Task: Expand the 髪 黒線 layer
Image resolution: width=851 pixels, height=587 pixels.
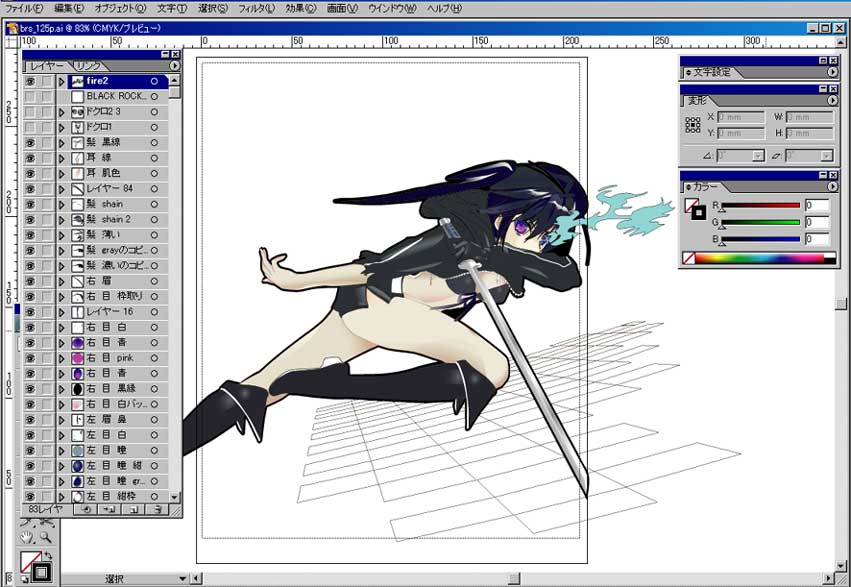Action: point(61,143)
